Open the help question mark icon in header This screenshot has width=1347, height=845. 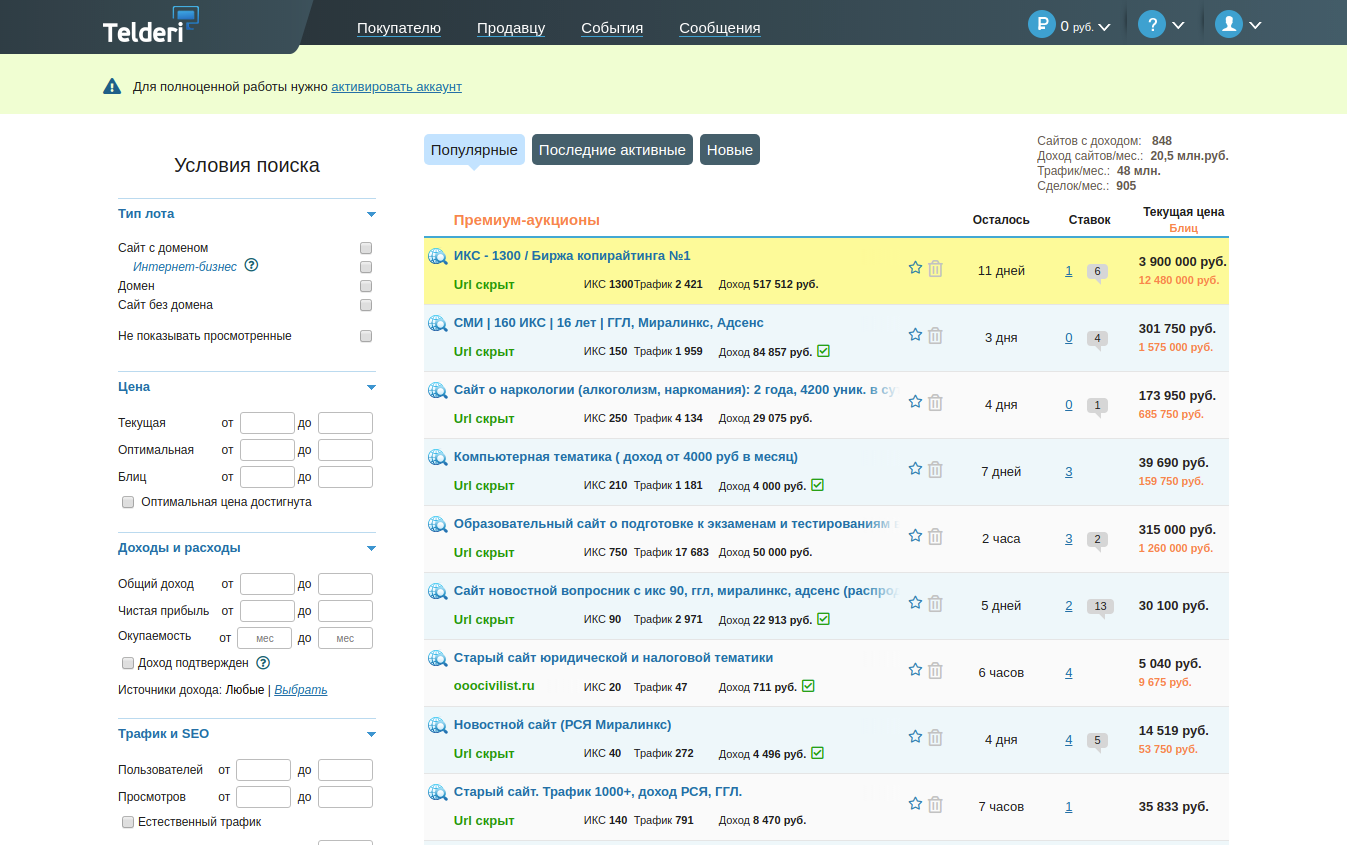[1152, 25]
